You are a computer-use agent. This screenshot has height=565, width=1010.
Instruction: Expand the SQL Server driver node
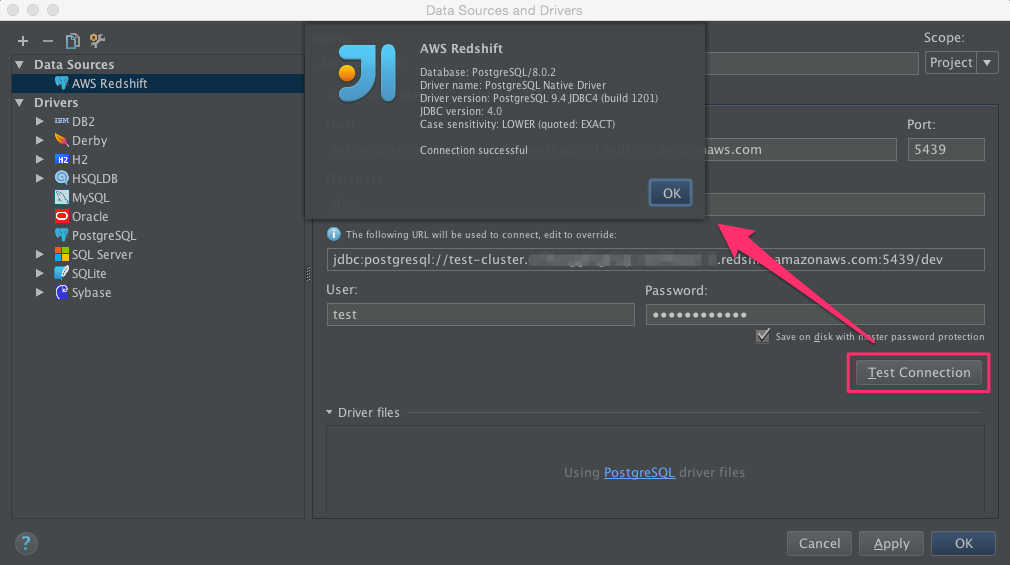[39, 254]
